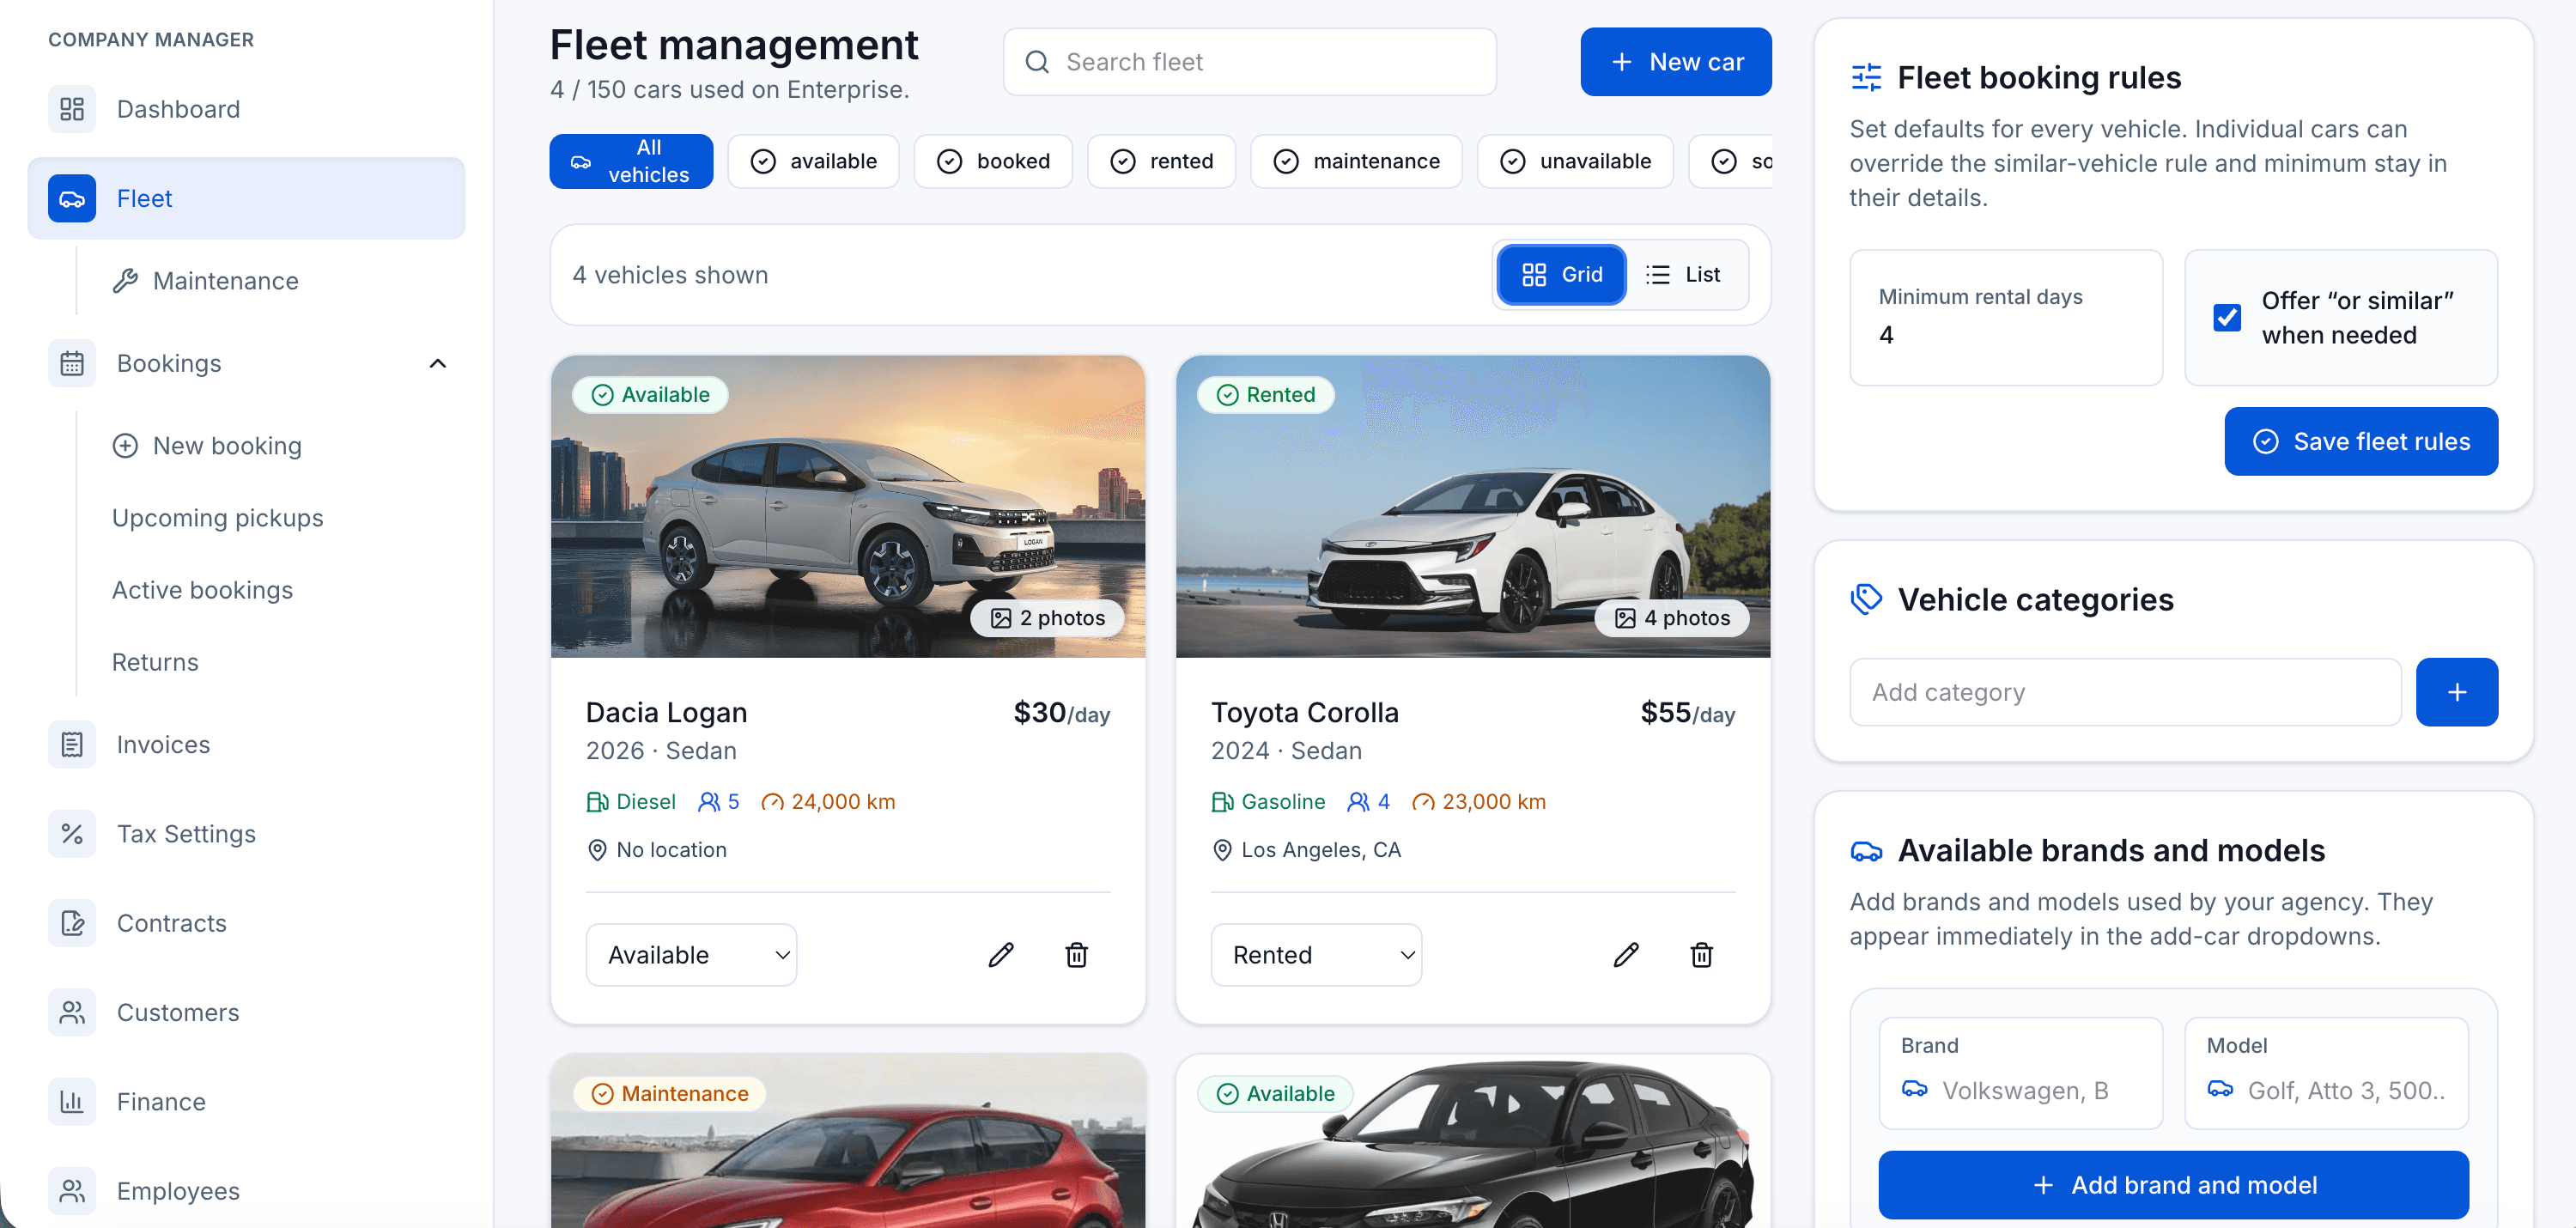Click the Available brands and models car icon
Image resolution: width=2576 pixels, height=1228 pixels.
[1866, 851]
